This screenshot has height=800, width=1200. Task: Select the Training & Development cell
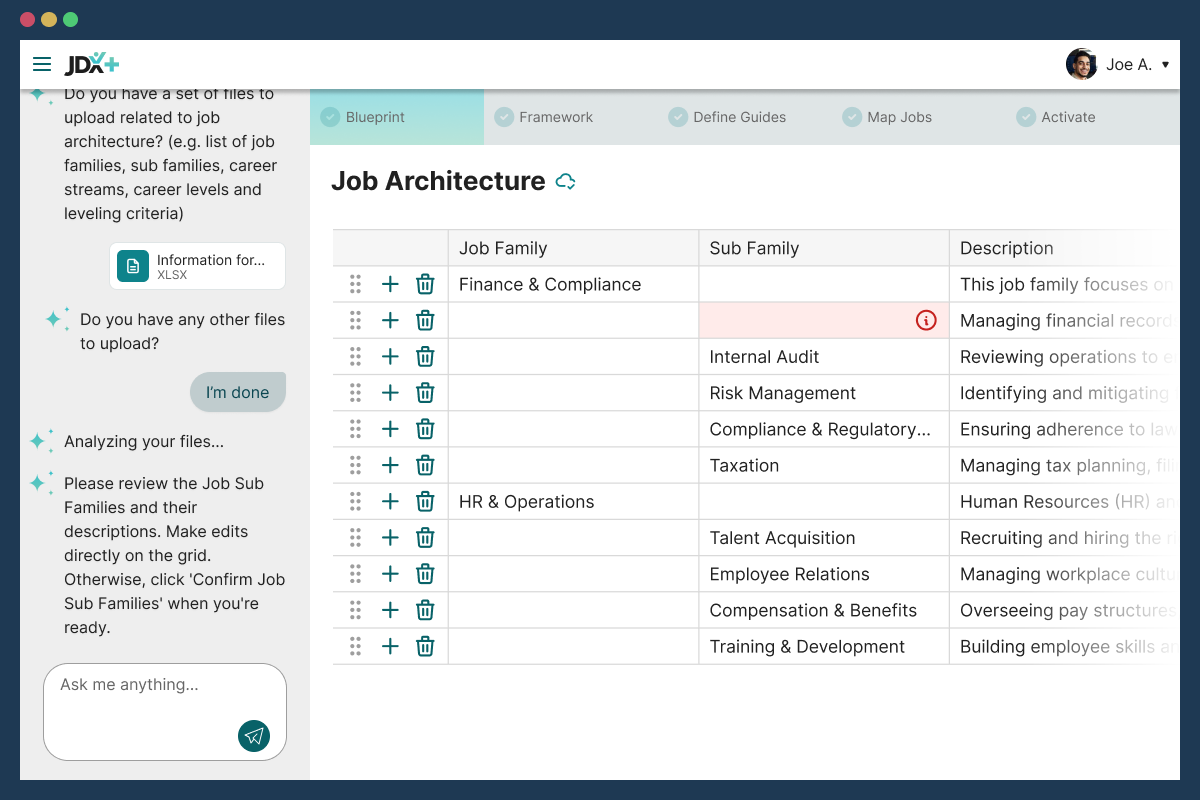824,647
